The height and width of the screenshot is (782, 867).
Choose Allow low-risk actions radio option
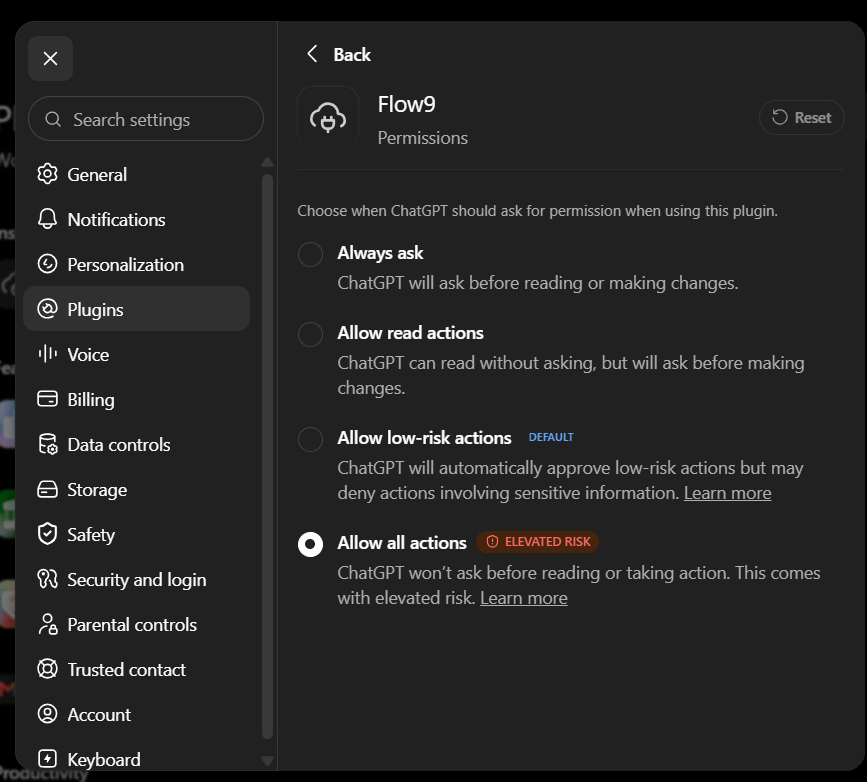tap(310, 439)
